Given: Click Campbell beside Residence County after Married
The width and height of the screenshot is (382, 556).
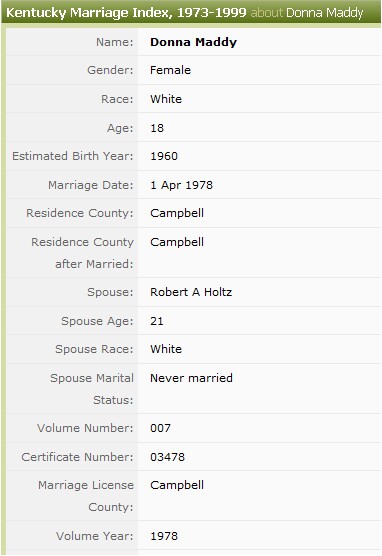Looking at the screenshot, I should (x=177, y=242).
